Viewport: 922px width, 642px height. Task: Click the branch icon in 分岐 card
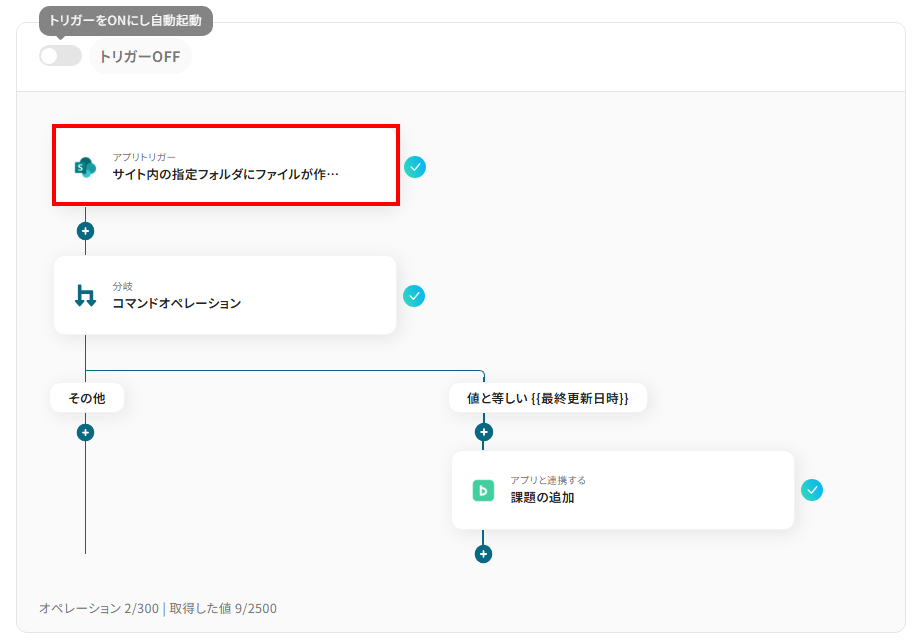[85, 296]
